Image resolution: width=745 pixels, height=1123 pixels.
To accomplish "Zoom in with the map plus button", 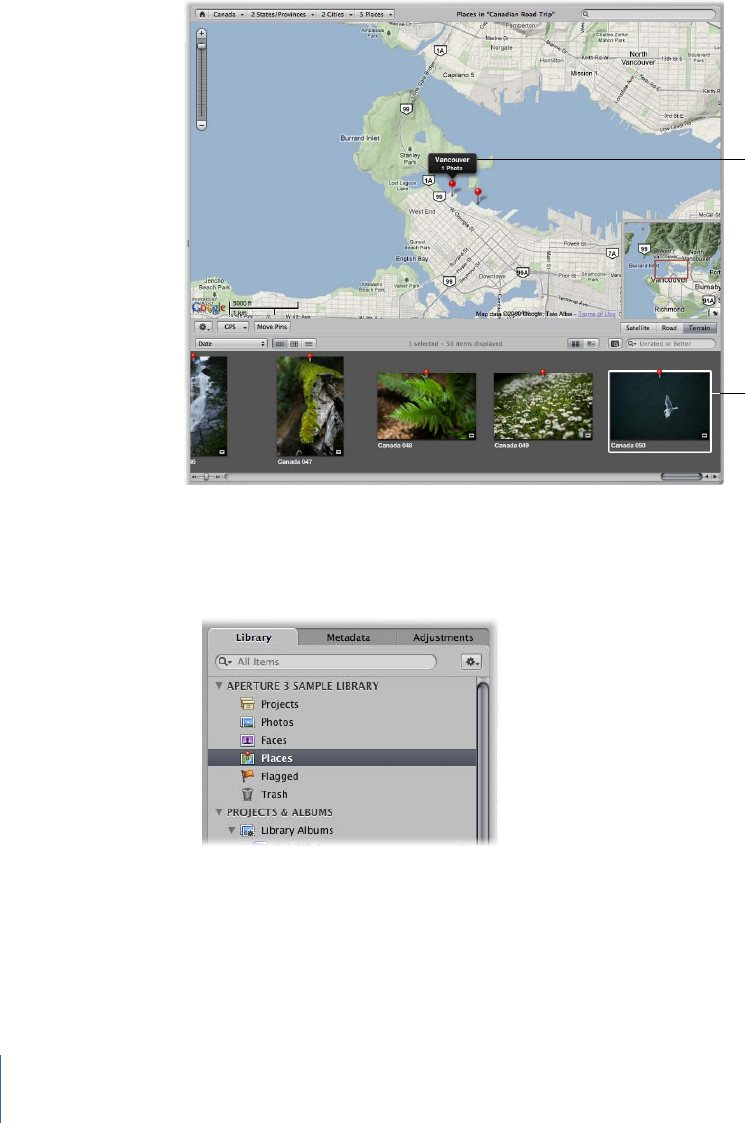I will 201,33.
